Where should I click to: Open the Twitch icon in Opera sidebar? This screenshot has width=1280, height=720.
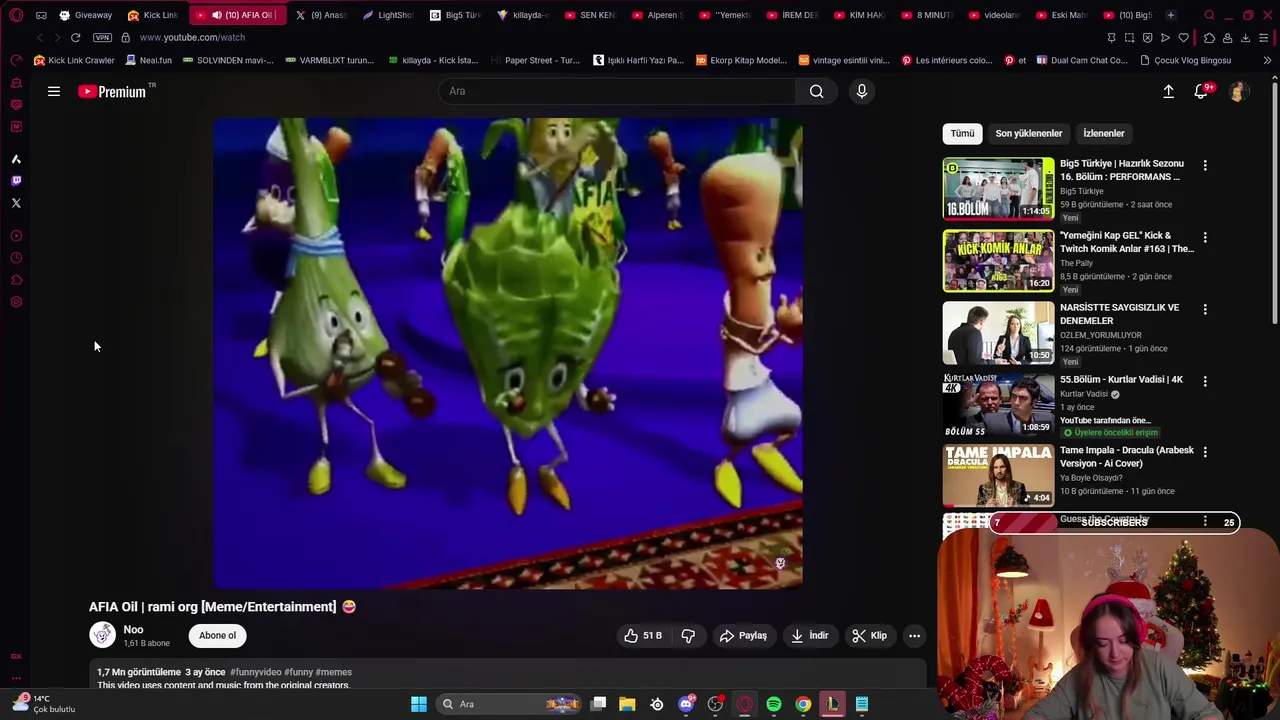[16, 181]
